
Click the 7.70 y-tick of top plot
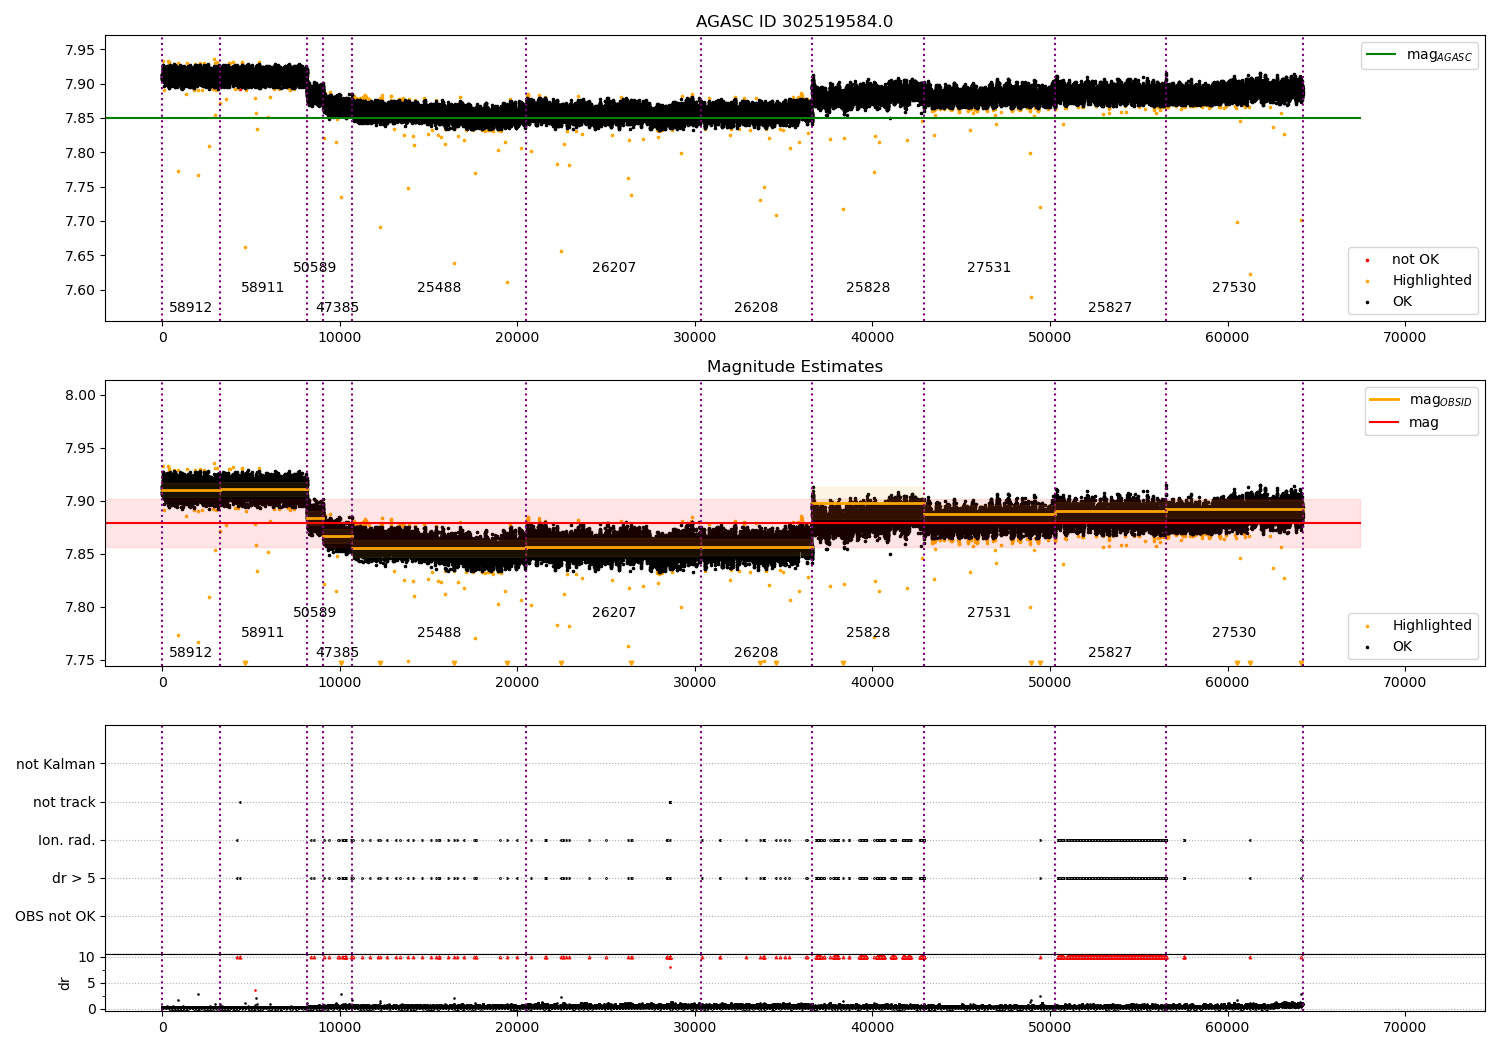pos(81,222)
